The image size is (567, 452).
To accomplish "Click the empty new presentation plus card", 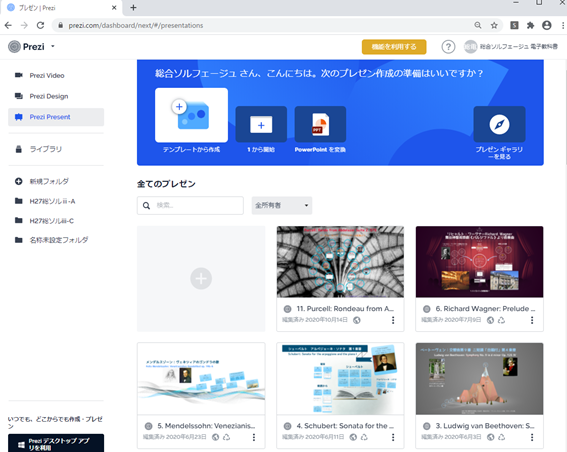I will (x=201, y=278).
